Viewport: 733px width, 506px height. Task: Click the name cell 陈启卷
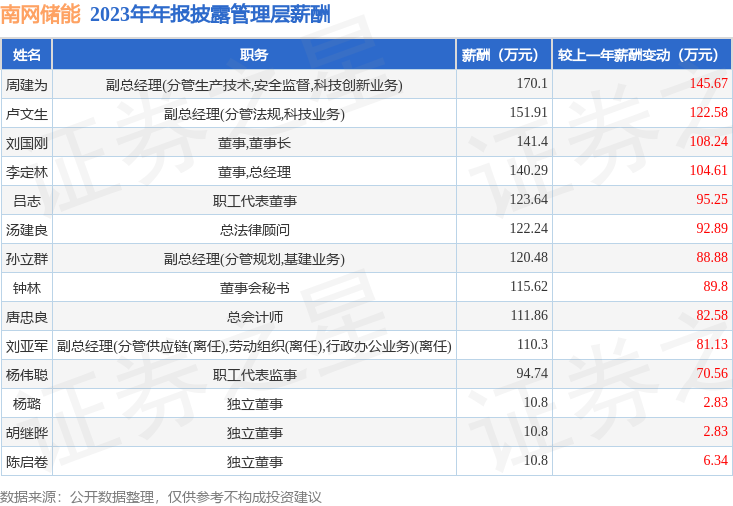(27, 462)
